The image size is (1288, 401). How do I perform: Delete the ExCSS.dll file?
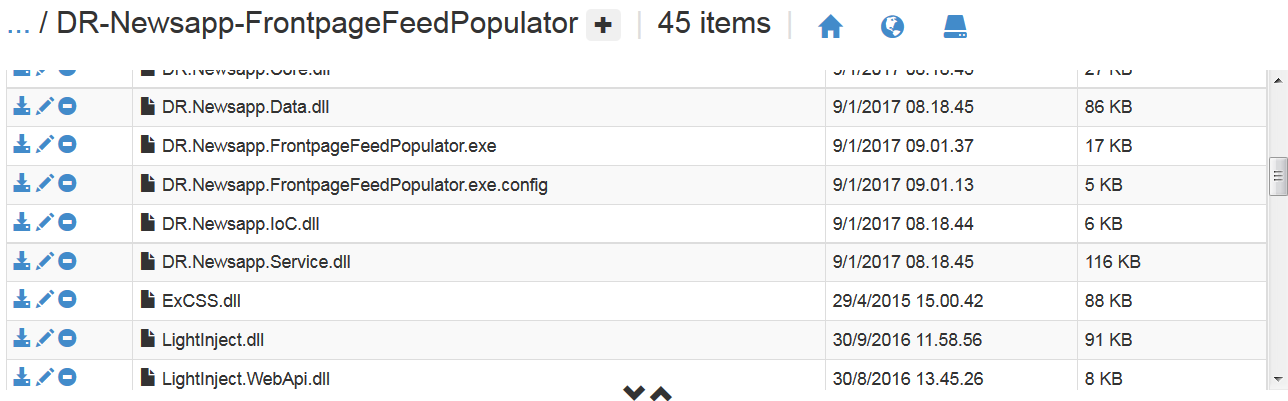click(67, 300)
